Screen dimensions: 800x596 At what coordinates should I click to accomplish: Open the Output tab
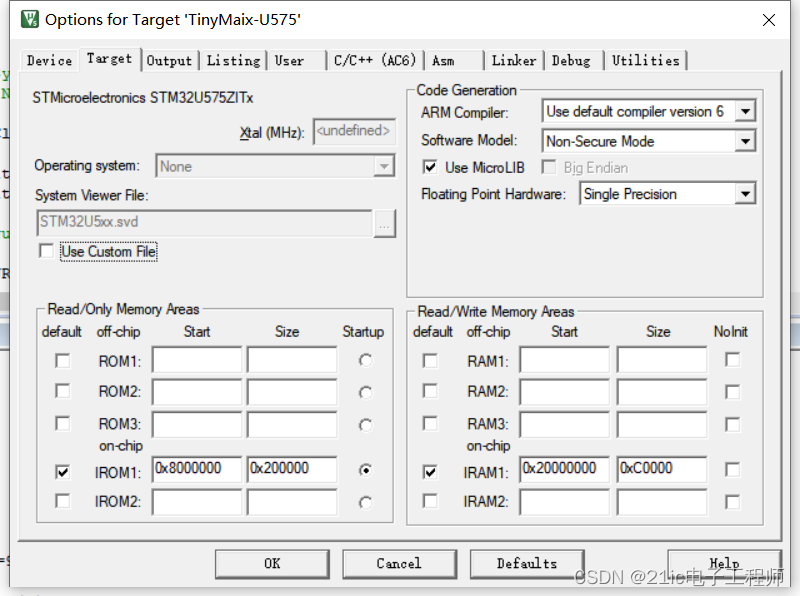[169, 61]
